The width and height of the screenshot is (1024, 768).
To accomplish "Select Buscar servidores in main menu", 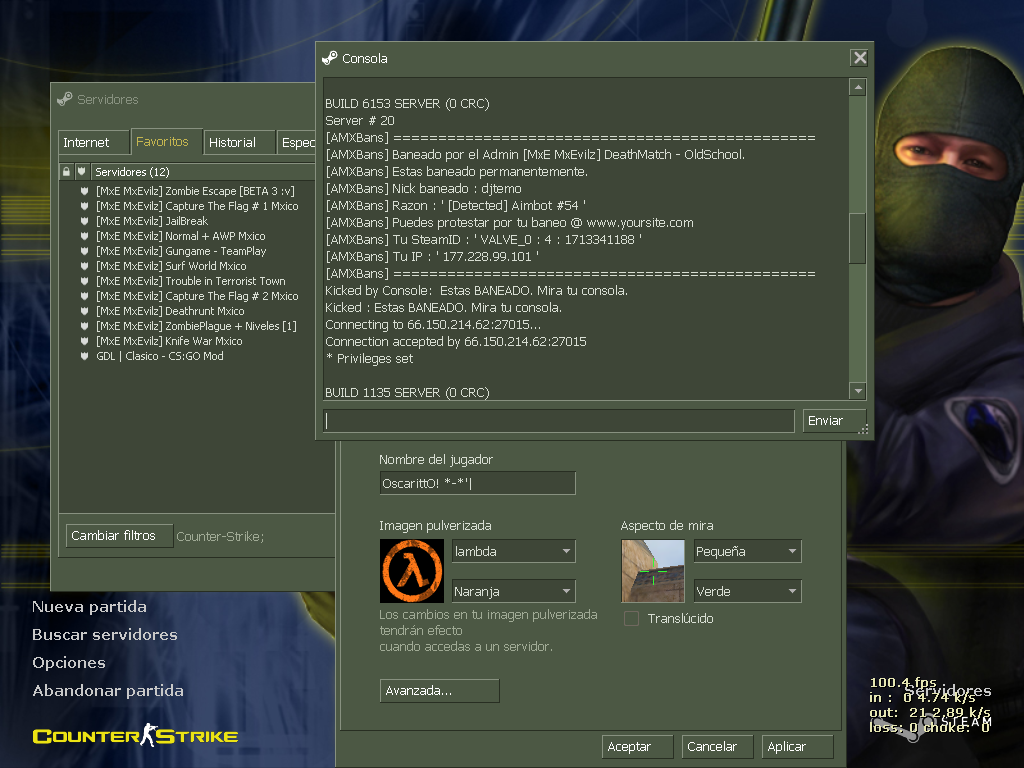I will coord(105,635).
